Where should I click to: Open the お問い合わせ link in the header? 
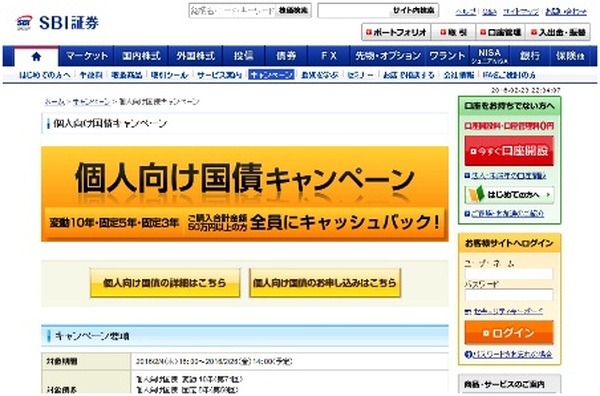(x=566, y=12)
